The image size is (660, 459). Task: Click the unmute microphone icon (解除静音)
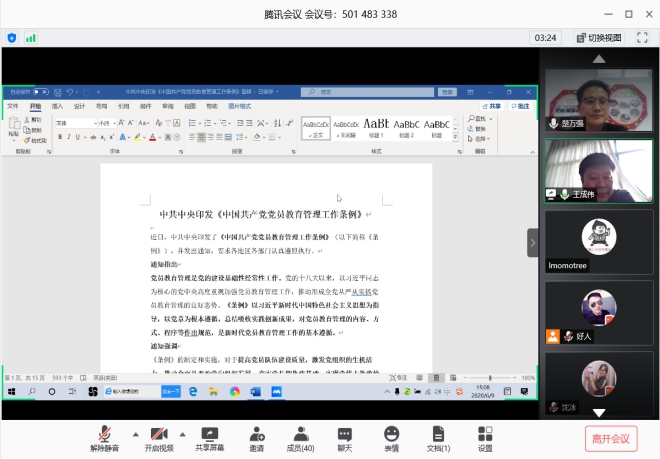coord(101,435)
